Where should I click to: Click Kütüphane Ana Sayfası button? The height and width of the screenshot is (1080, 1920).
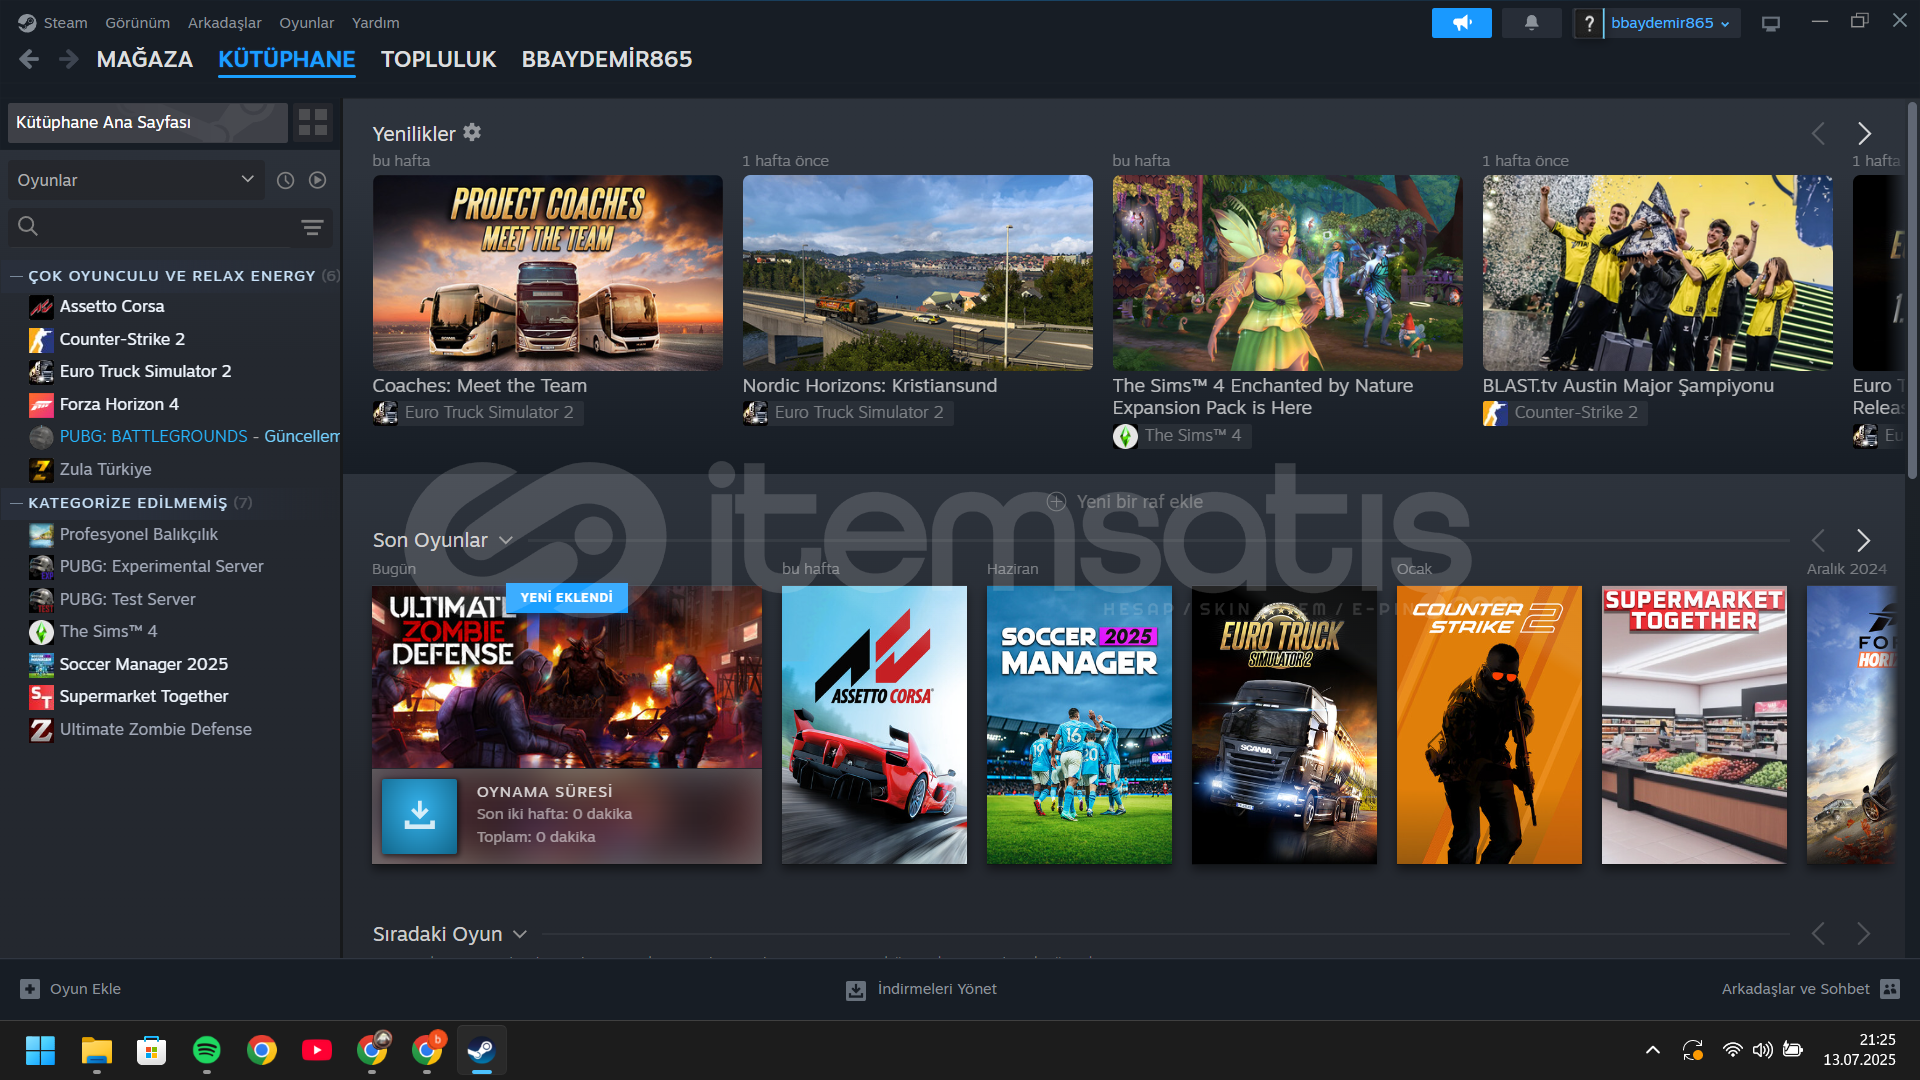pos(147,122)
